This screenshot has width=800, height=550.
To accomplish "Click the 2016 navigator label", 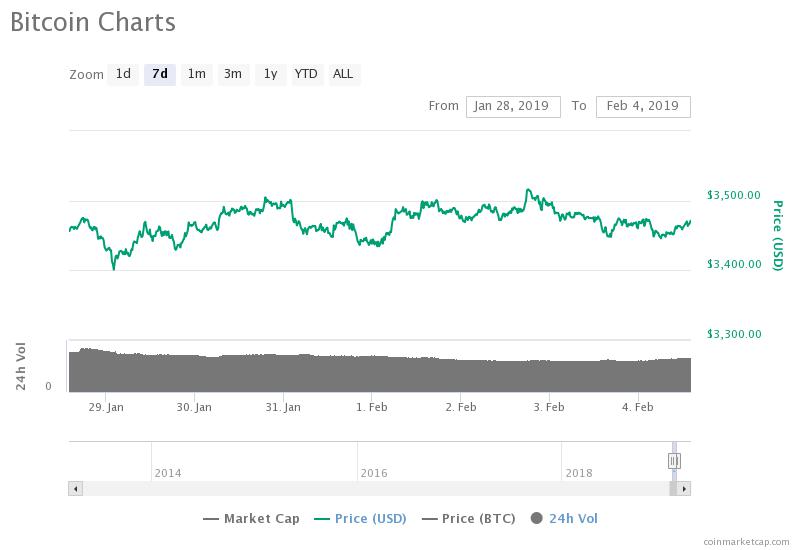I will click(x=374, y=473).
